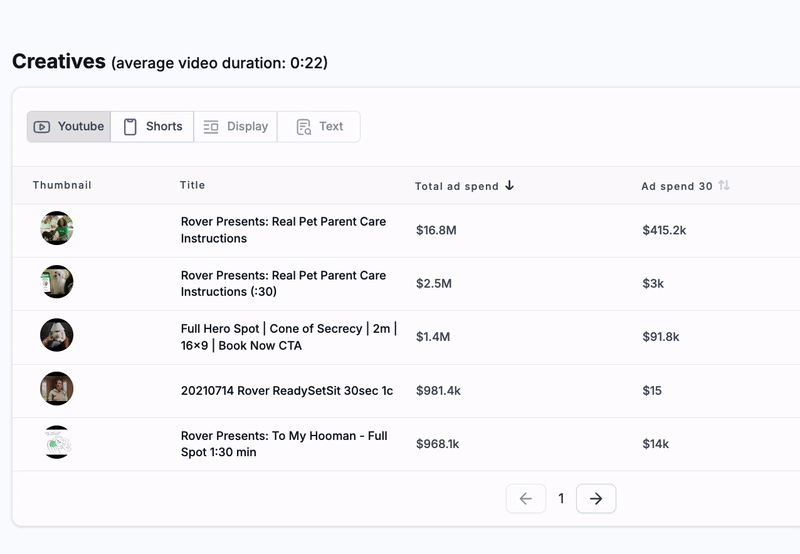Image resolution: width=800 pixels, height=554 pixels.
Task: Click title Rover Presents: To My Hooman
Action: (284, 444)
